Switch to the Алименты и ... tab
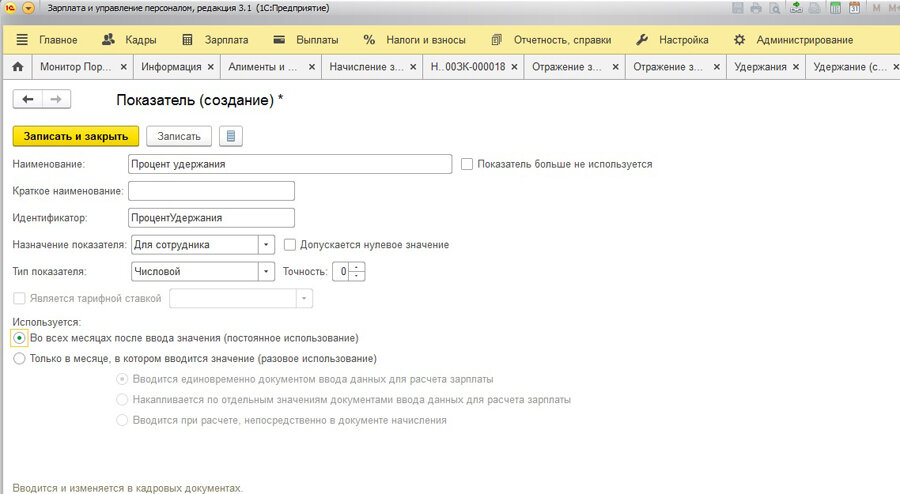 (263, 67)
